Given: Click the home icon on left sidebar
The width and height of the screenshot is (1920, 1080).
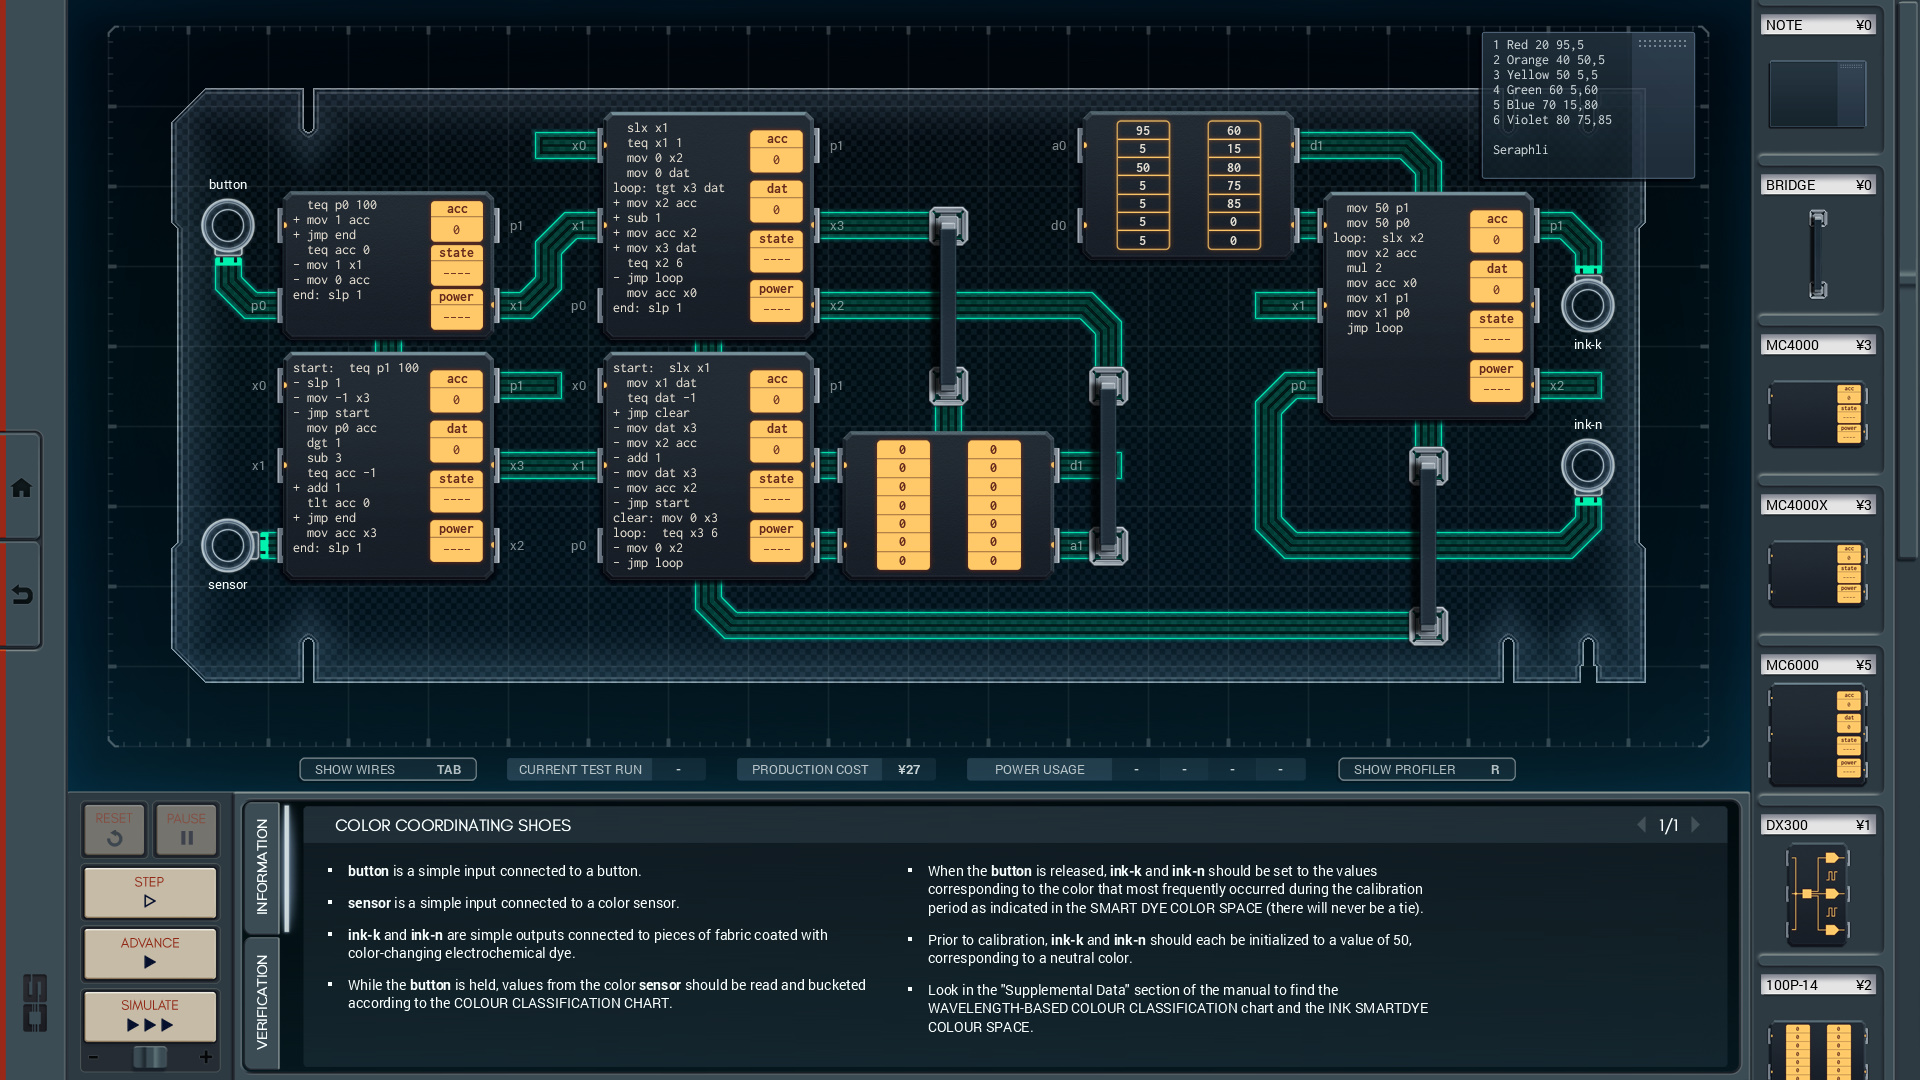Looking at the screenshot, I should [21, 488].
